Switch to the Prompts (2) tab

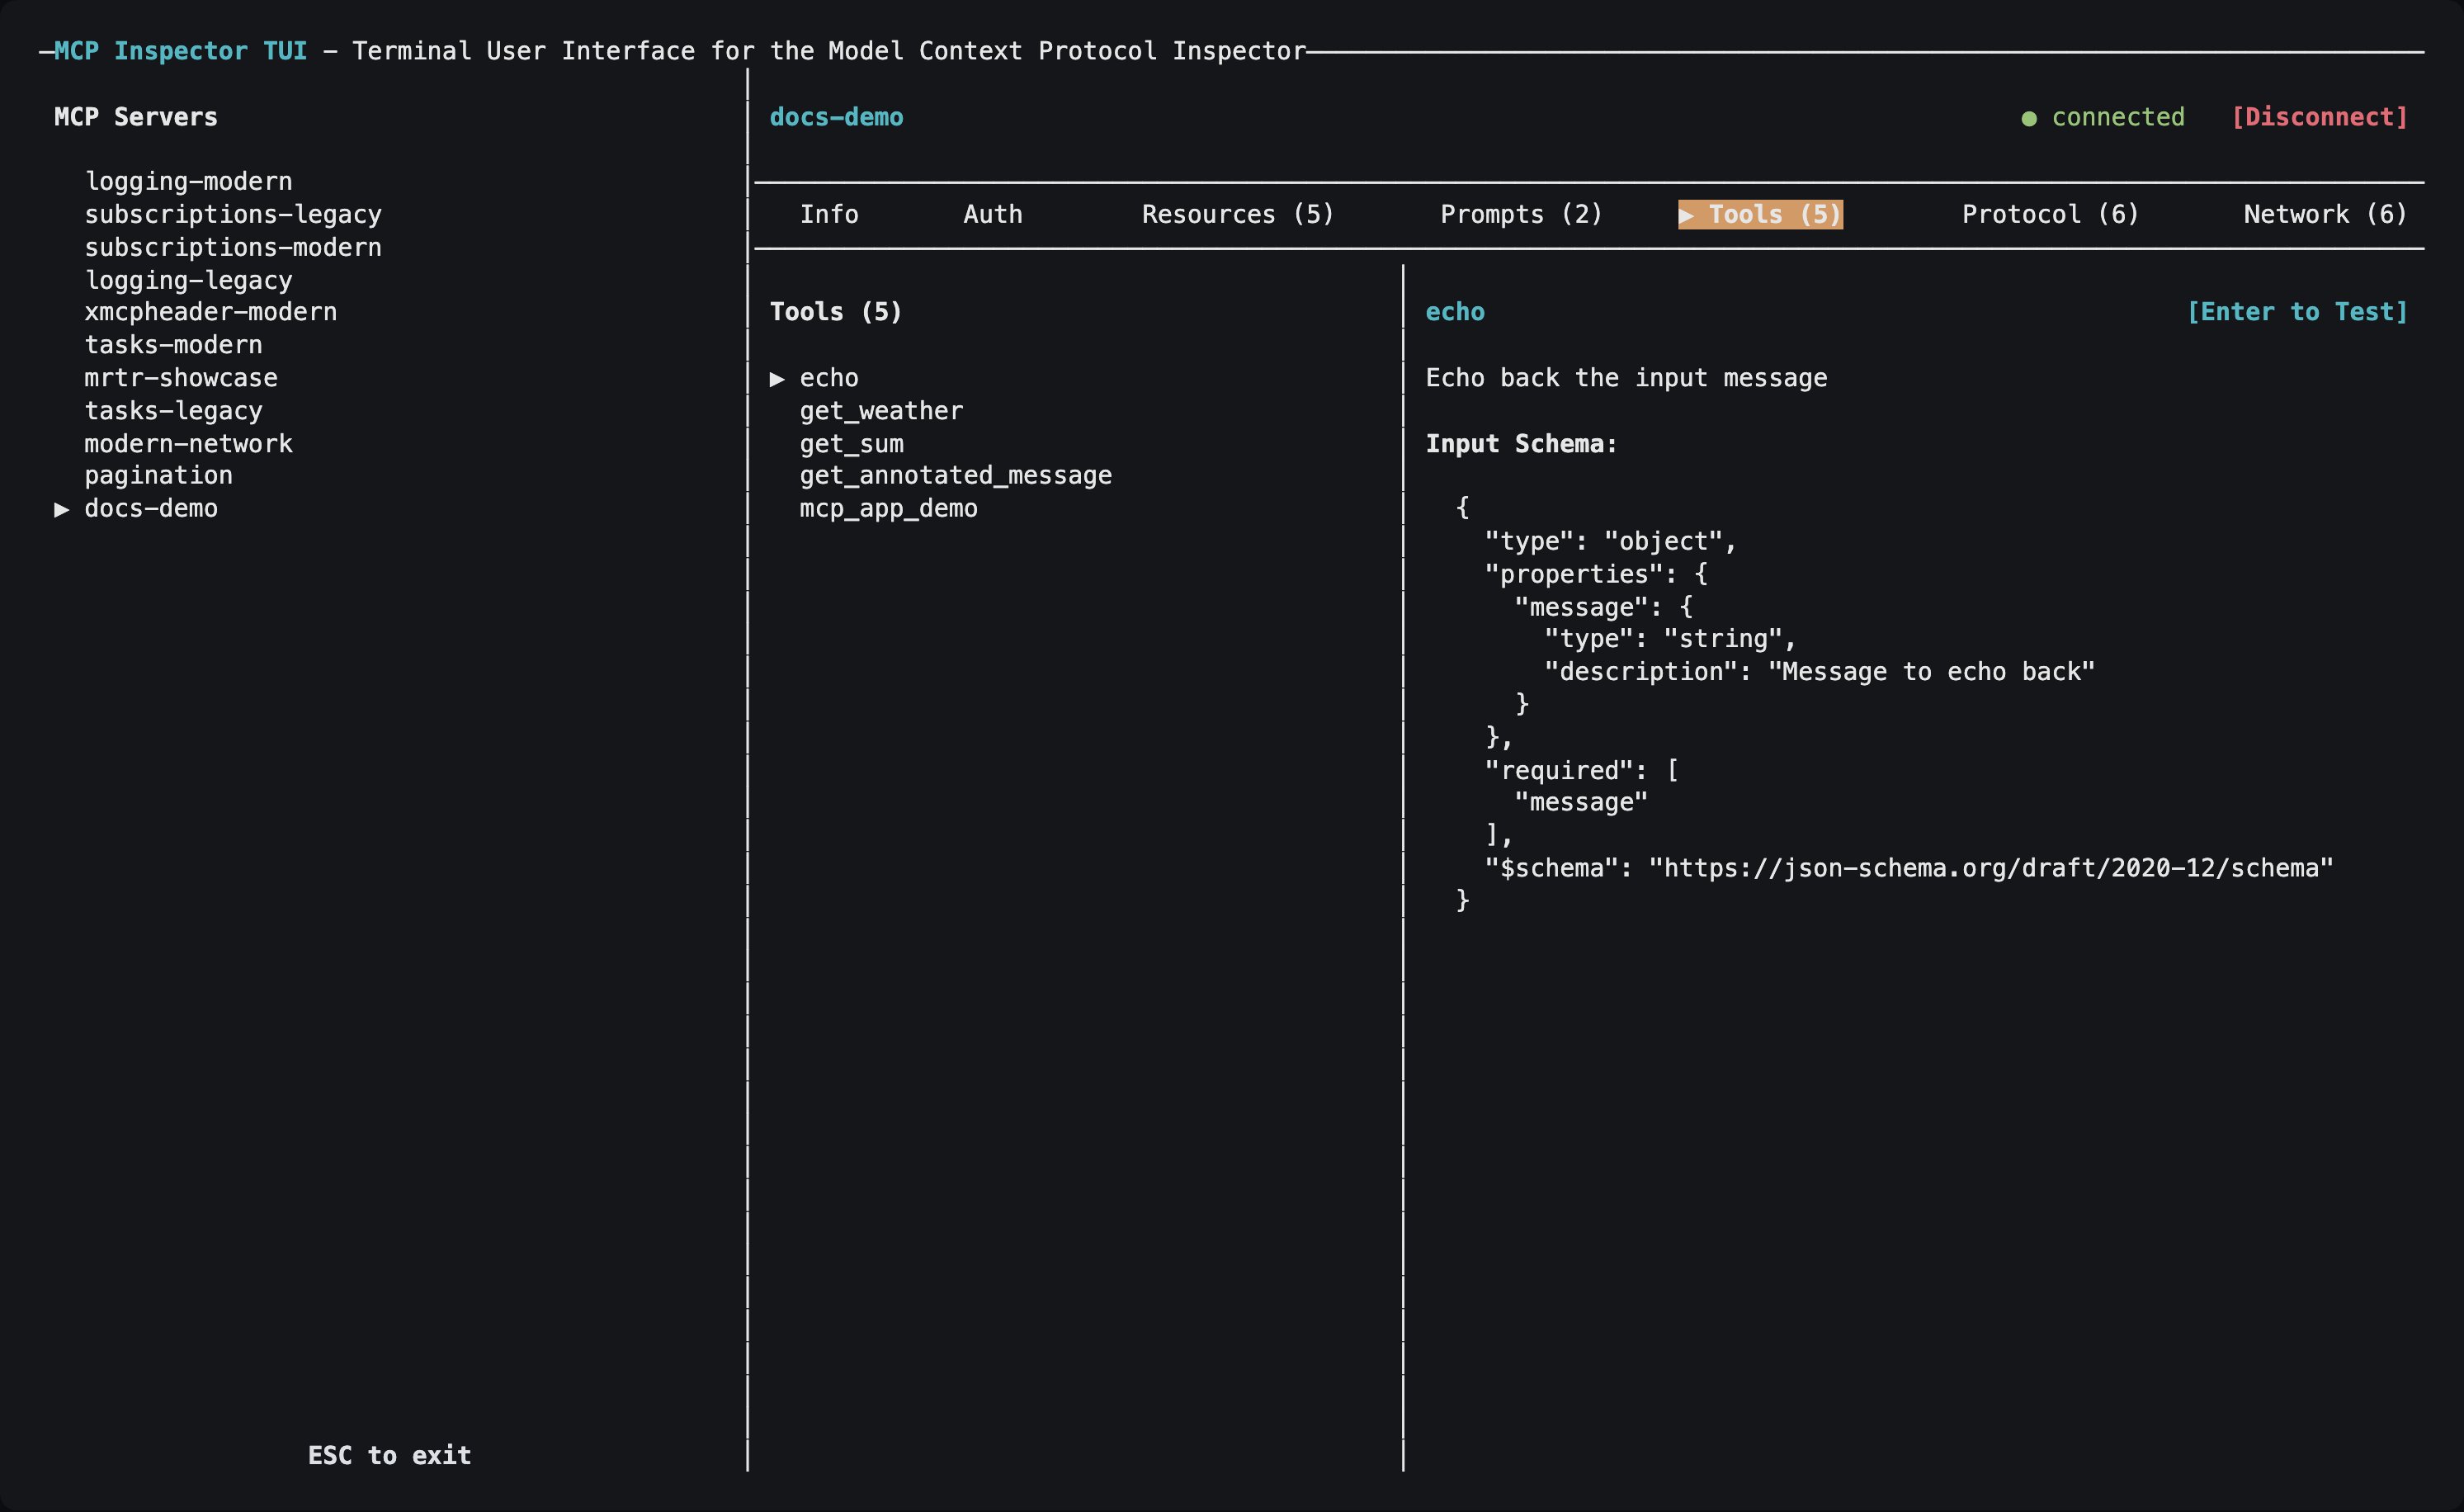(x=1521, y=214)
